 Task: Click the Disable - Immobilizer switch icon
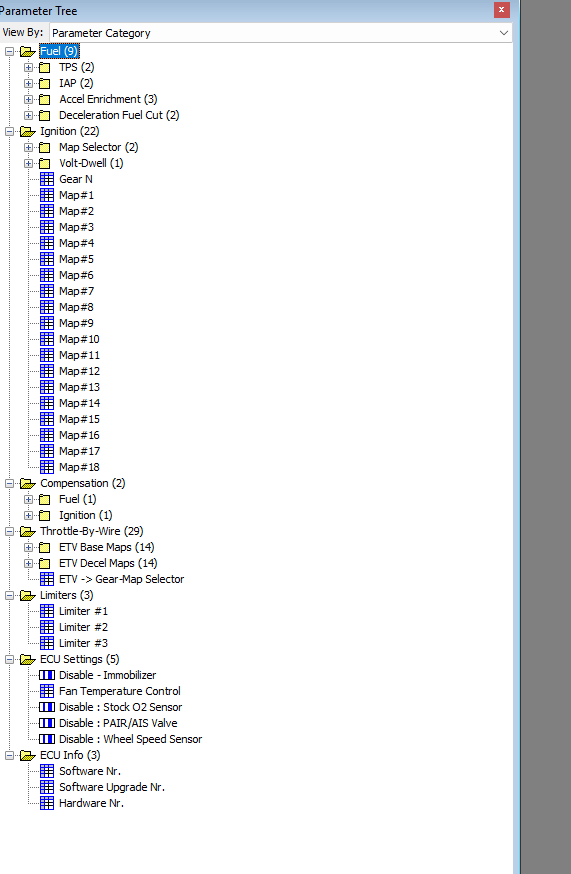[x=47, y=675]
